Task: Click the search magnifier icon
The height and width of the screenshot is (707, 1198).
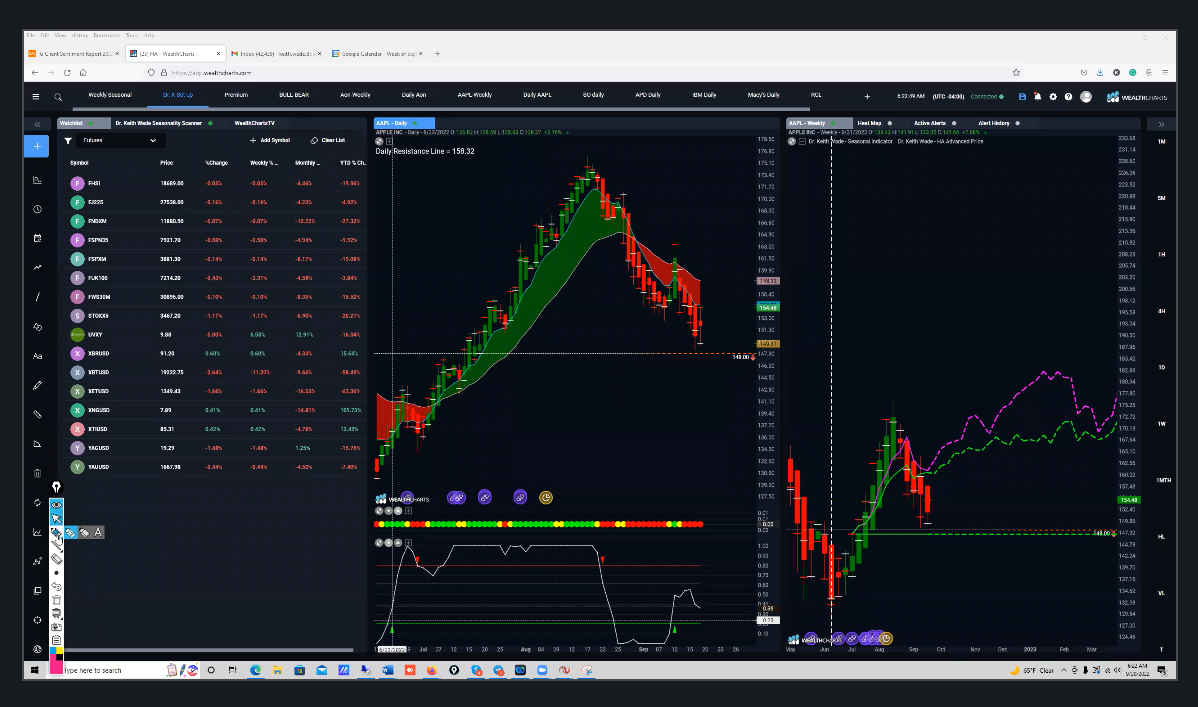Action: tap(58, 97)
